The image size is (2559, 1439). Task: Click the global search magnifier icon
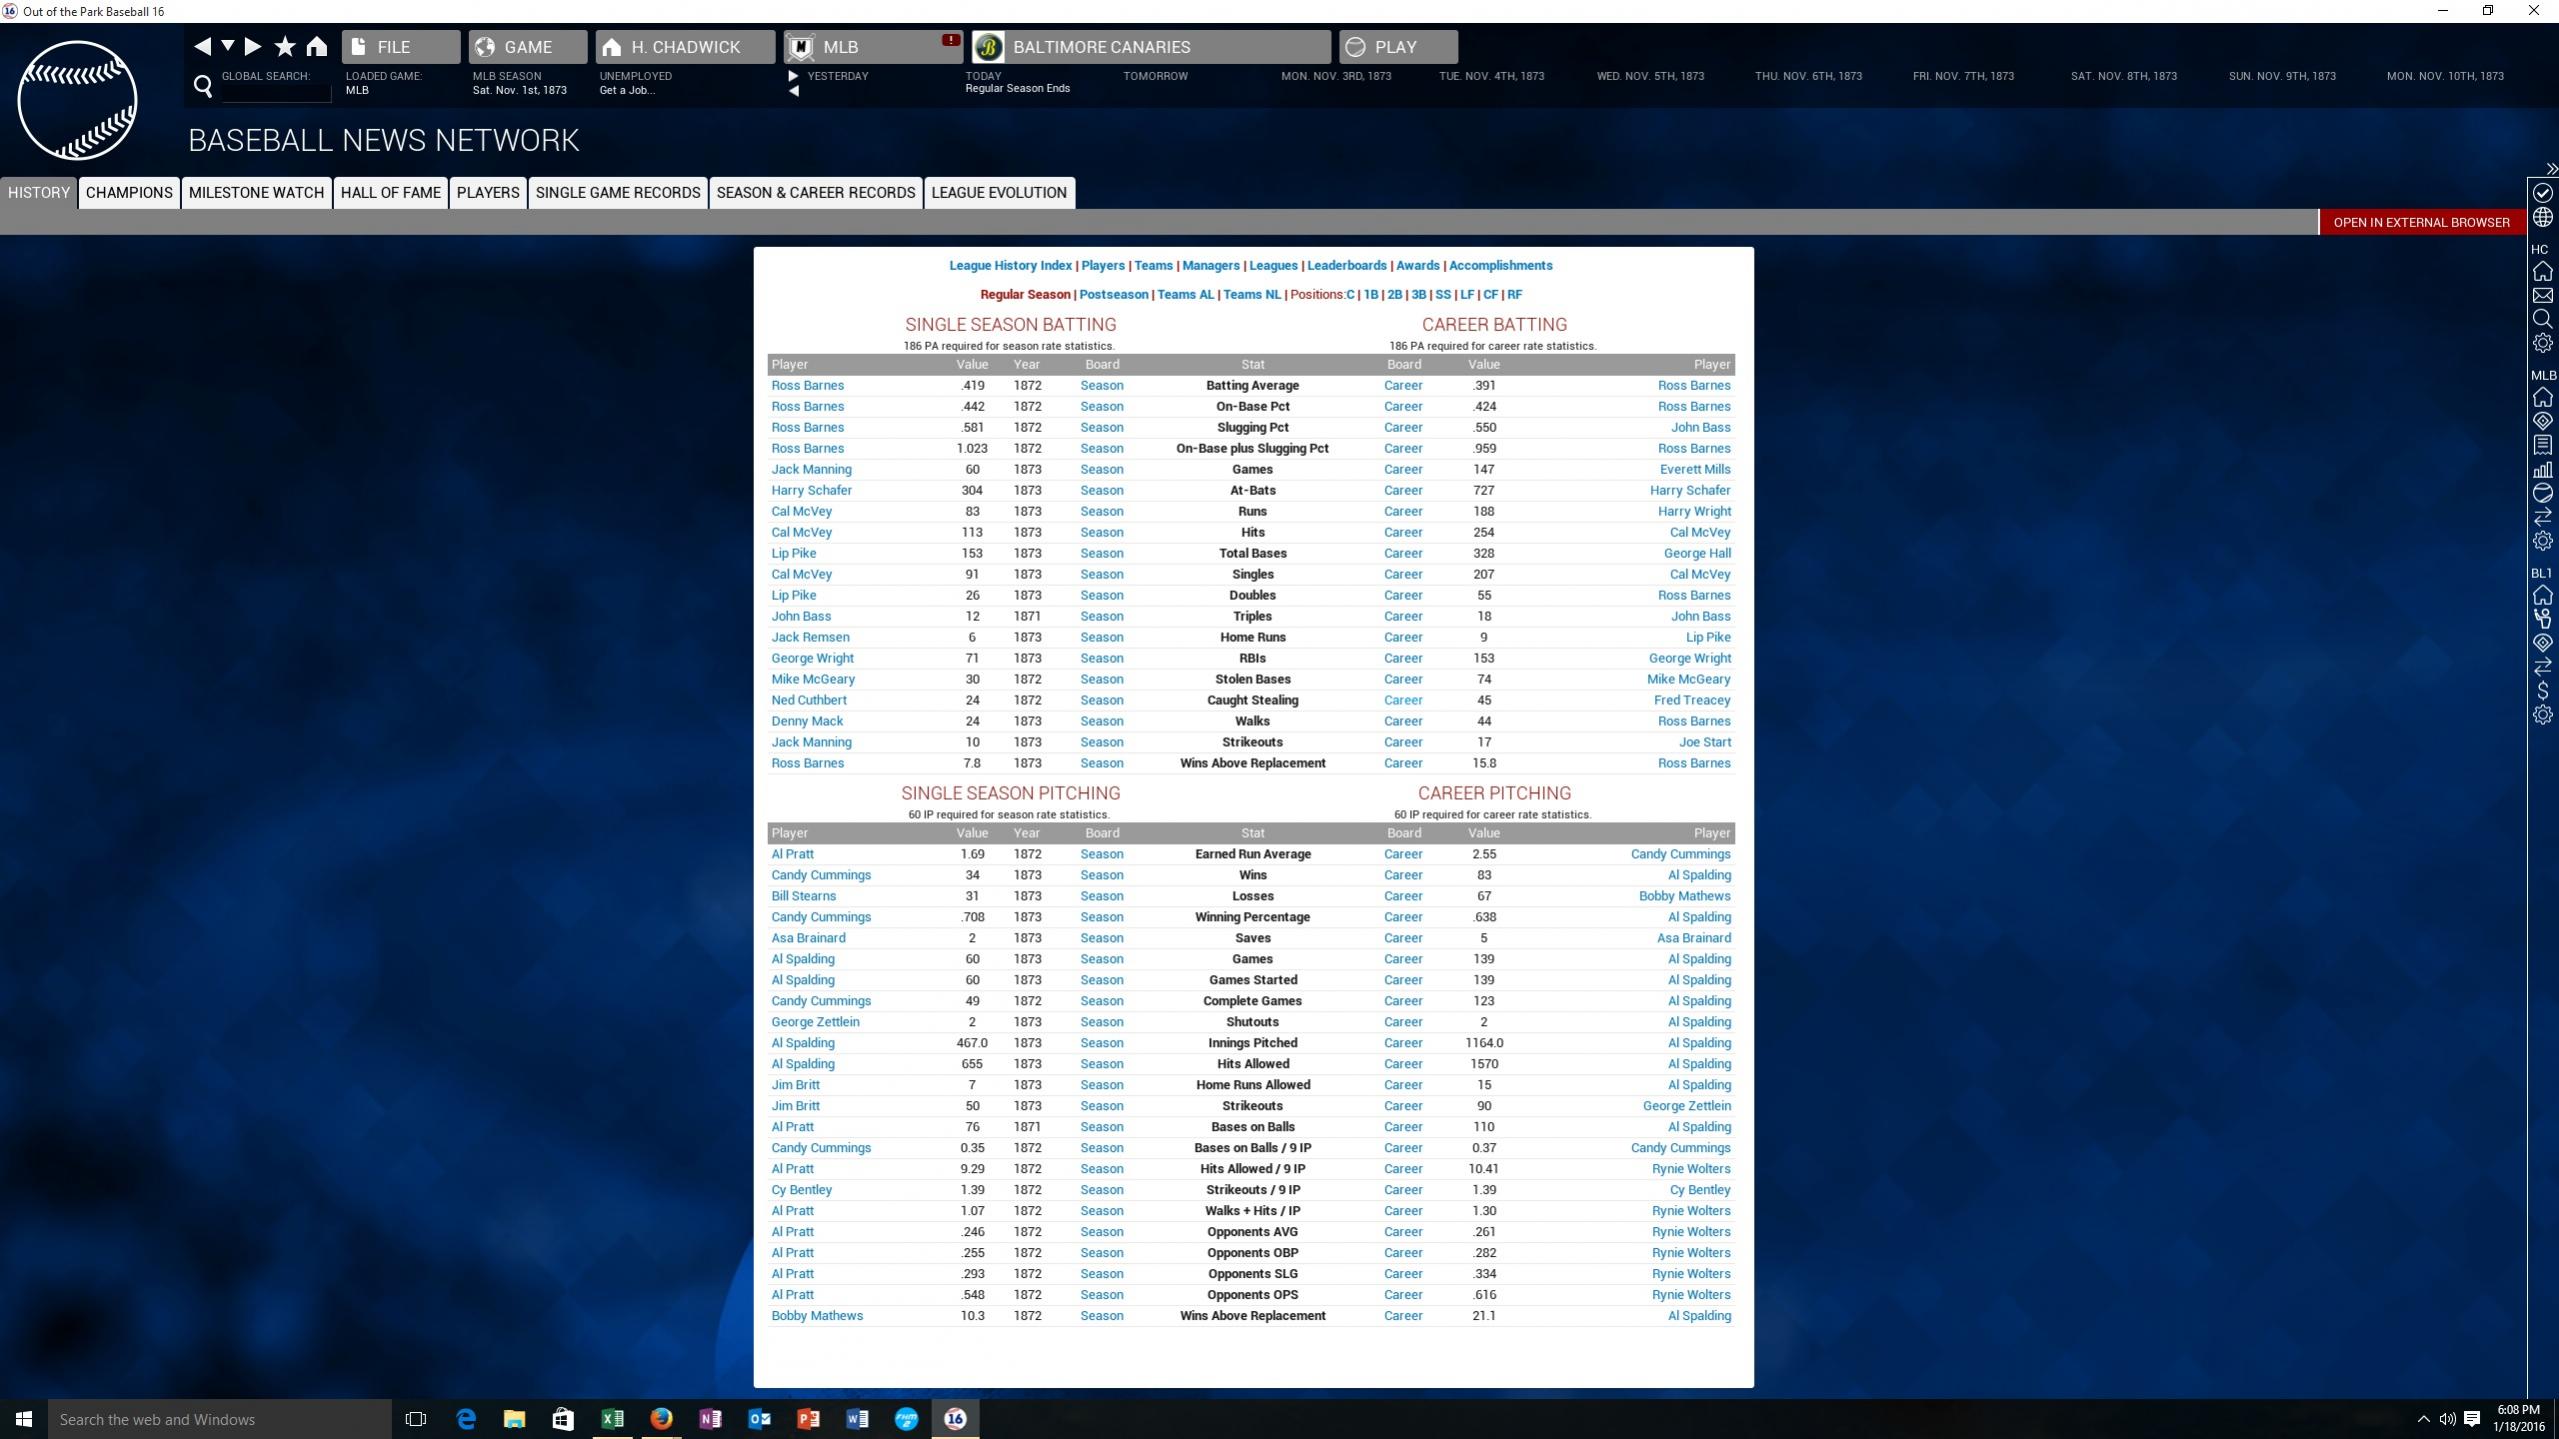[x=203, y=87]
